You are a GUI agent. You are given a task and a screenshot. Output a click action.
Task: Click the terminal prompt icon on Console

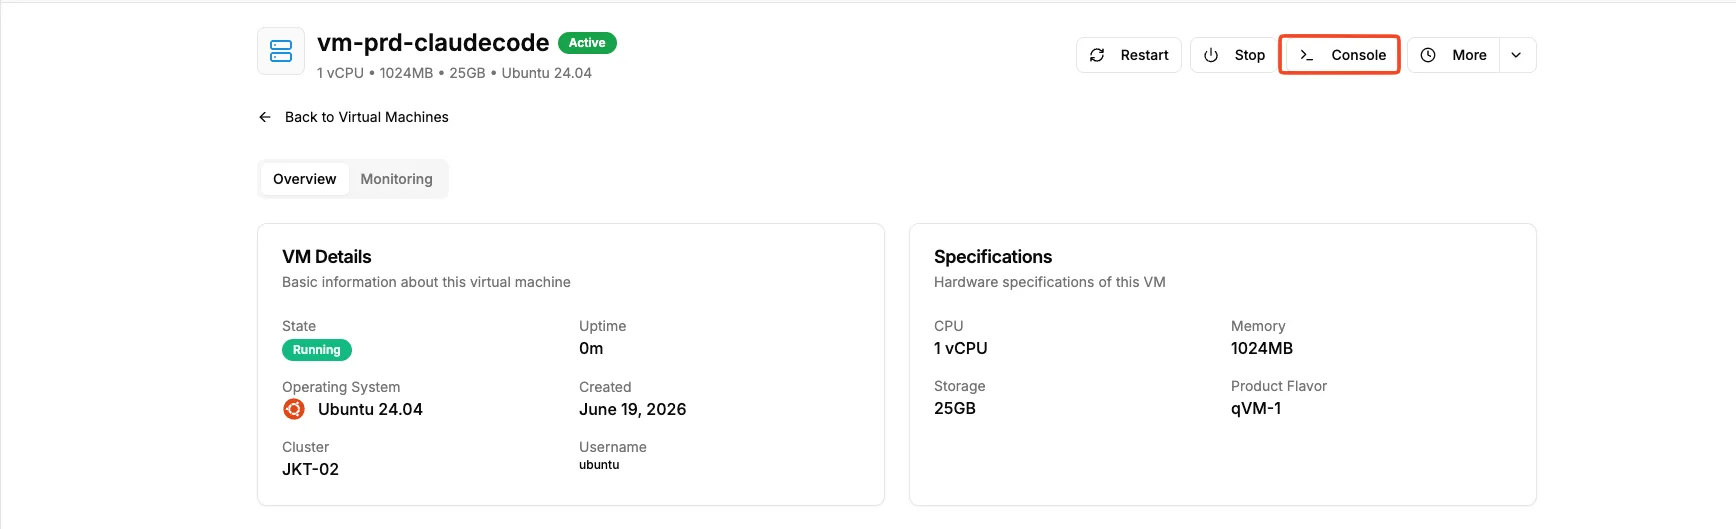pyautogui.click(x=1306, y=55)
